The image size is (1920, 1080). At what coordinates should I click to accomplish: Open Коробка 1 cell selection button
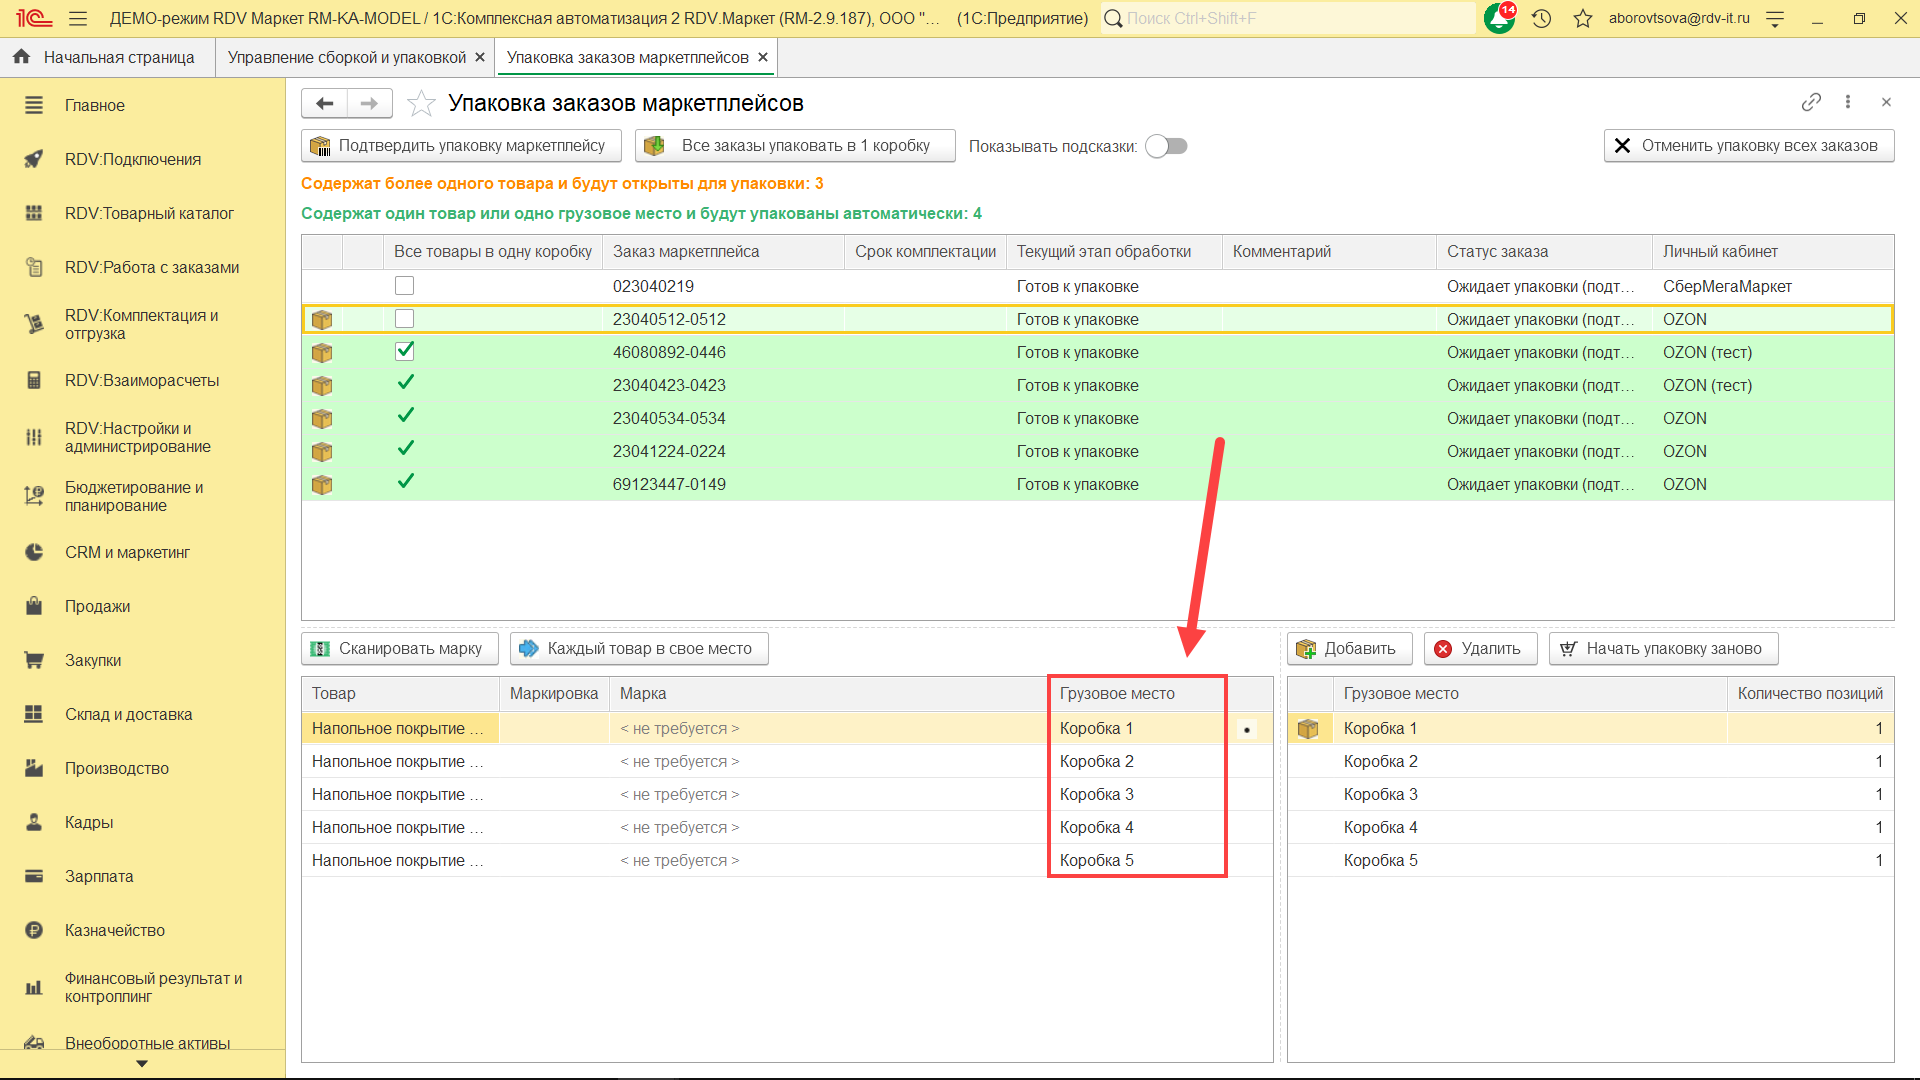coord(1247,729)
